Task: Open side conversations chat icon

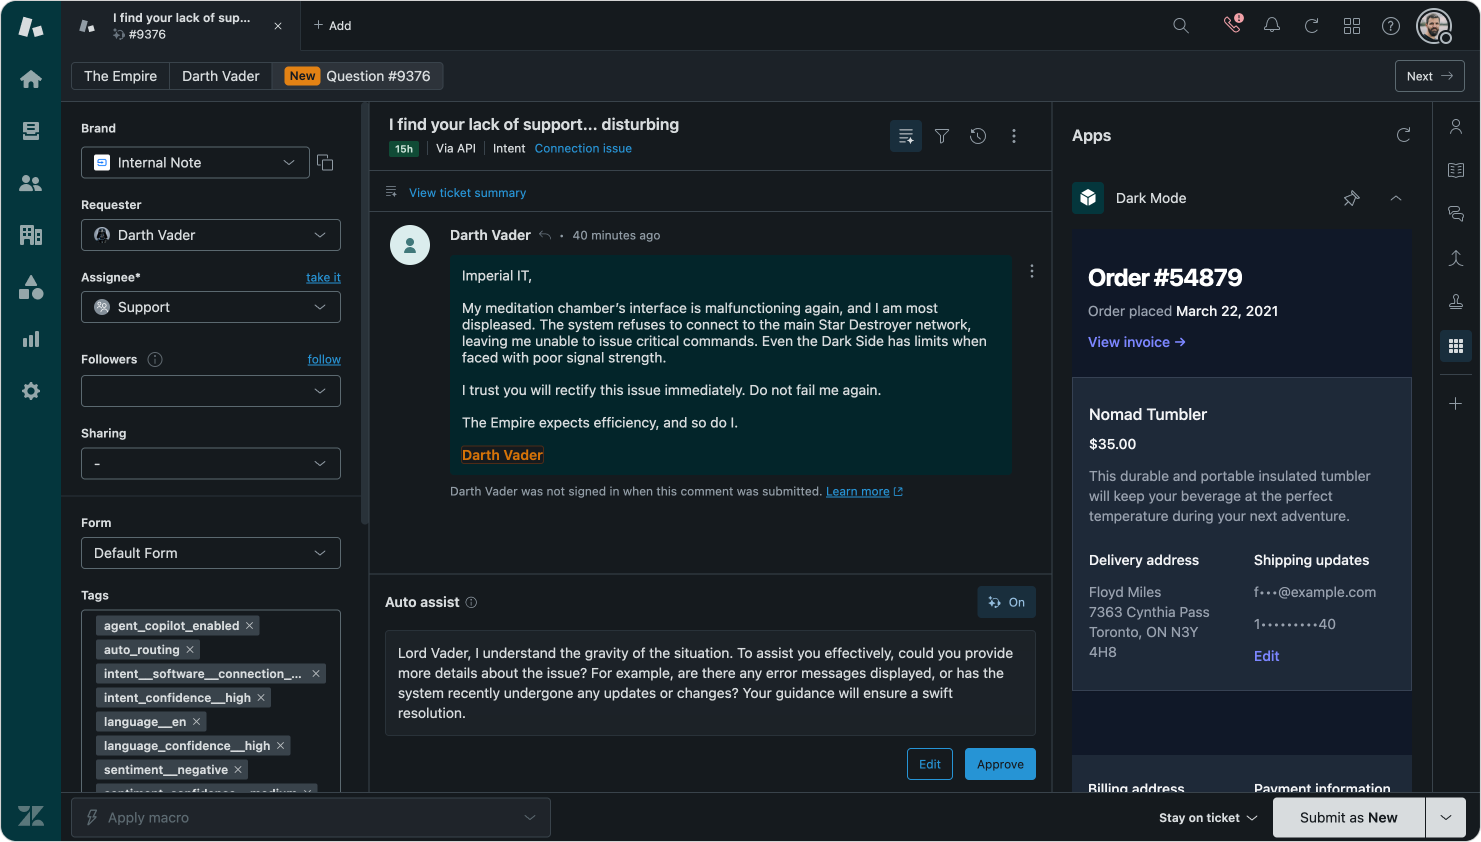Action: 1456,214
